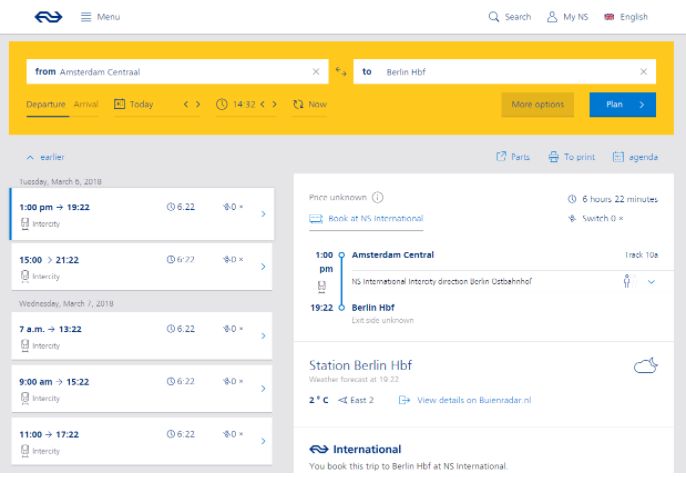Expand the NS International Intercity leg details
This screenshot has width=686, height=477.
point(651,282)
